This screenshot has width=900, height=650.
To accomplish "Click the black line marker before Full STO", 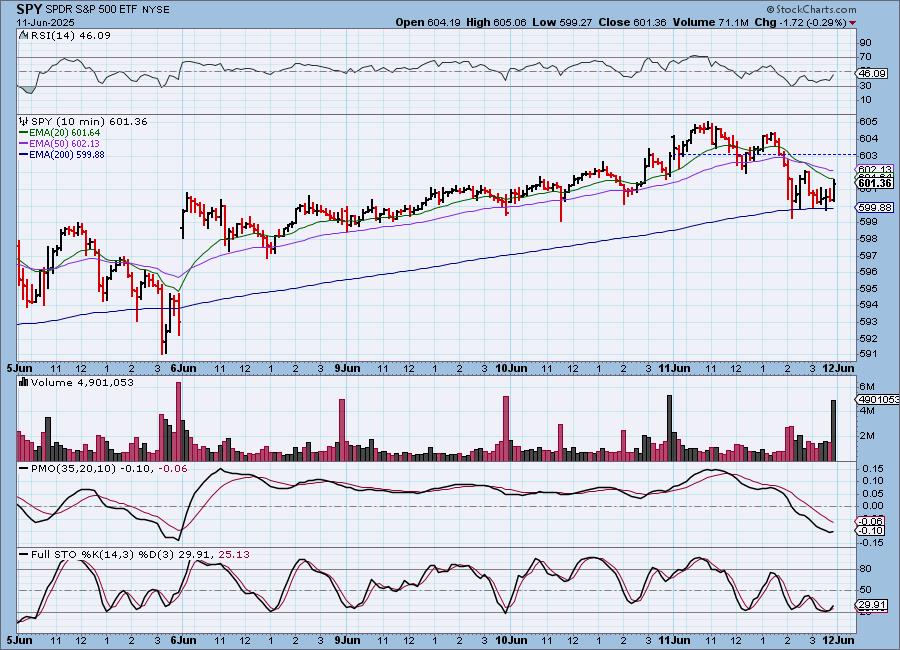I will (x=24, y=554).
